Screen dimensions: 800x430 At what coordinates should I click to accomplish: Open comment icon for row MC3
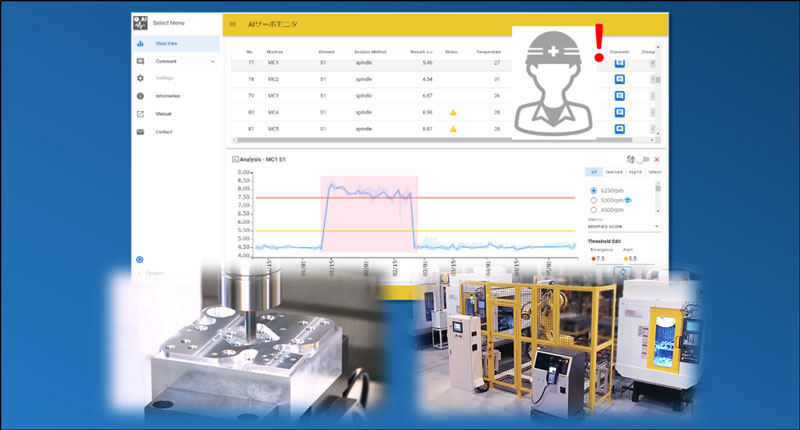tap(619, 96)
